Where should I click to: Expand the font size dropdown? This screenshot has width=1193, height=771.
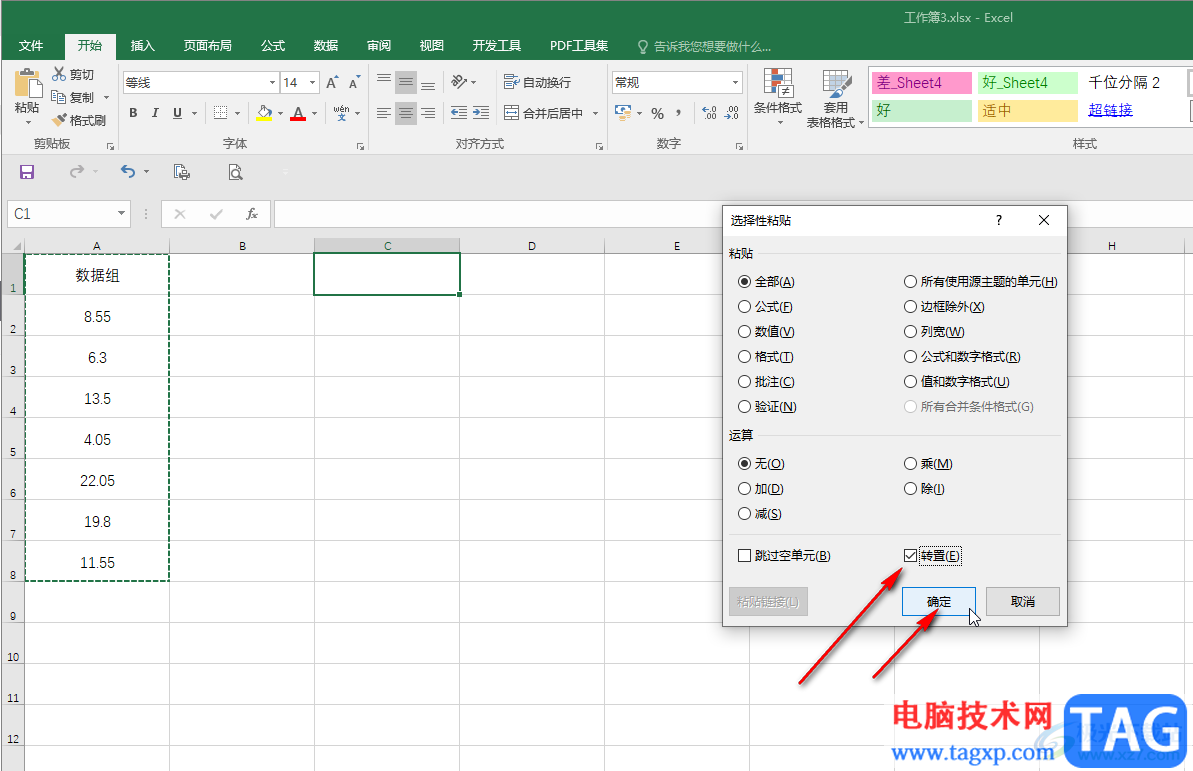[x=312, y=83]
